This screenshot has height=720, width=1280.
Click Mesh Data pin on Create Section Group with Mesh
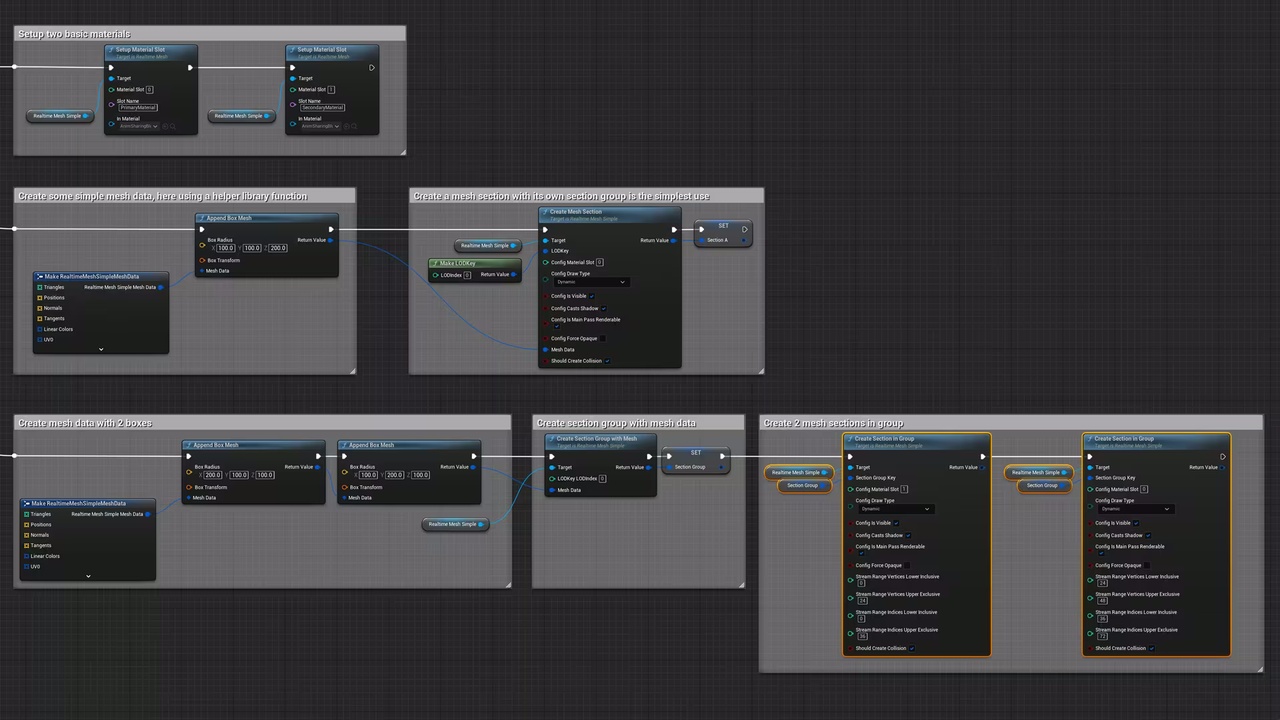(x=552, y=490)
